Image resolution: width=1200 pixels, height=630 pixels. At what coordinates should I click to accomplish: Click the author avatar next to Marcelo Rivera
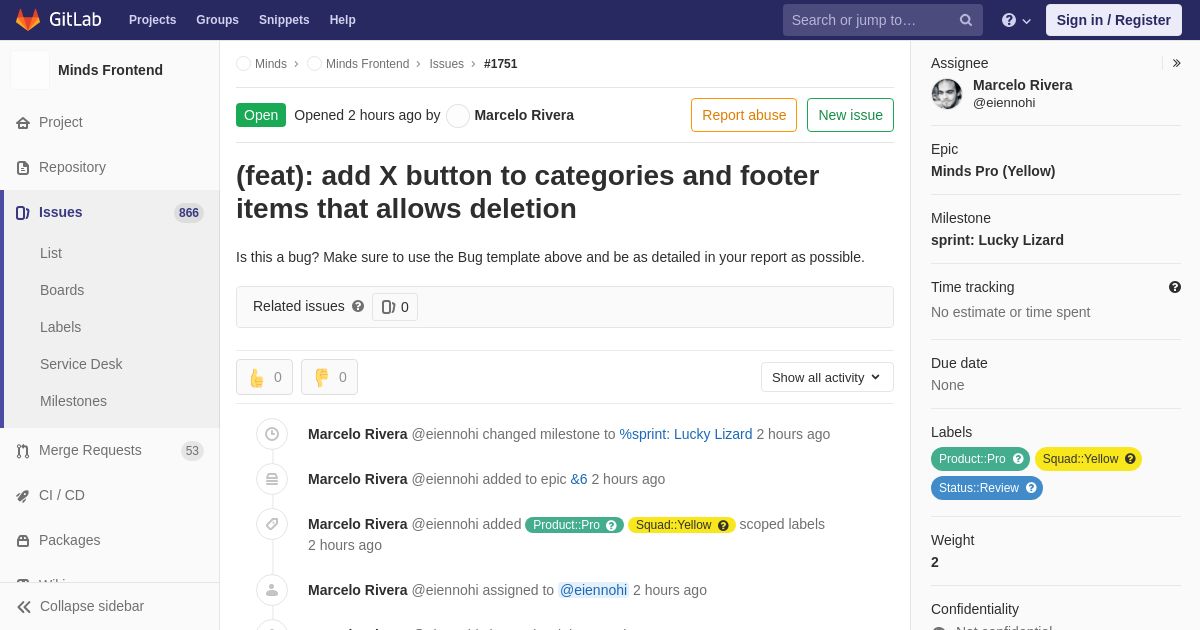click(458, 116)
